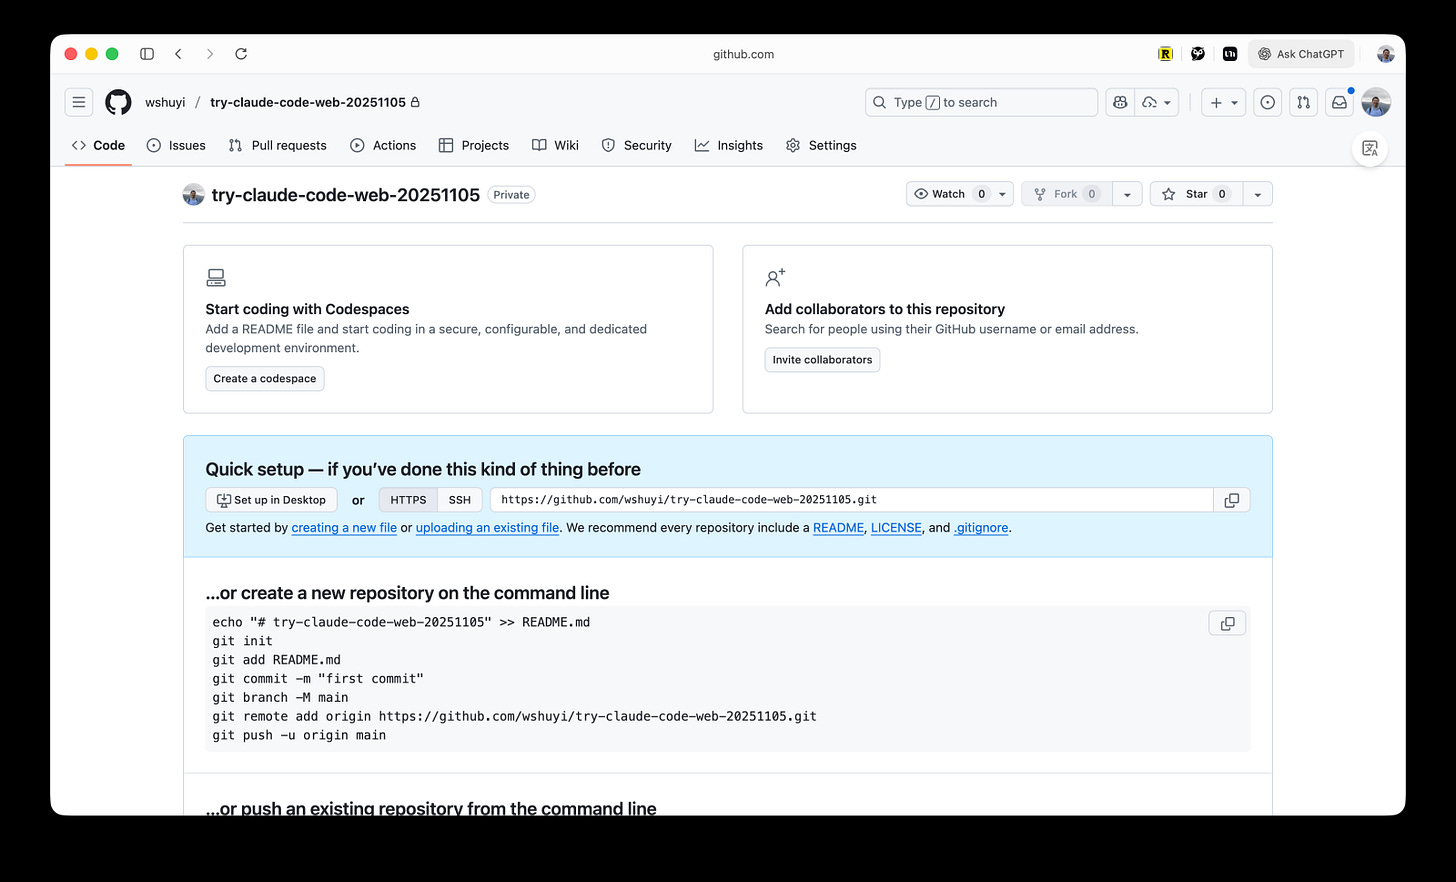Go back with browser back arrow
1456x882 pixels.
[x=178, y=54]
